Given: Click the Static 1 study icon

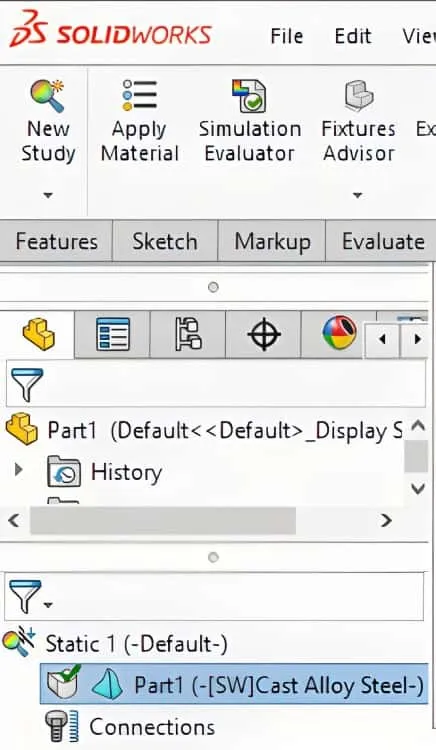Looking at the screenshot, I should point(19,642).
